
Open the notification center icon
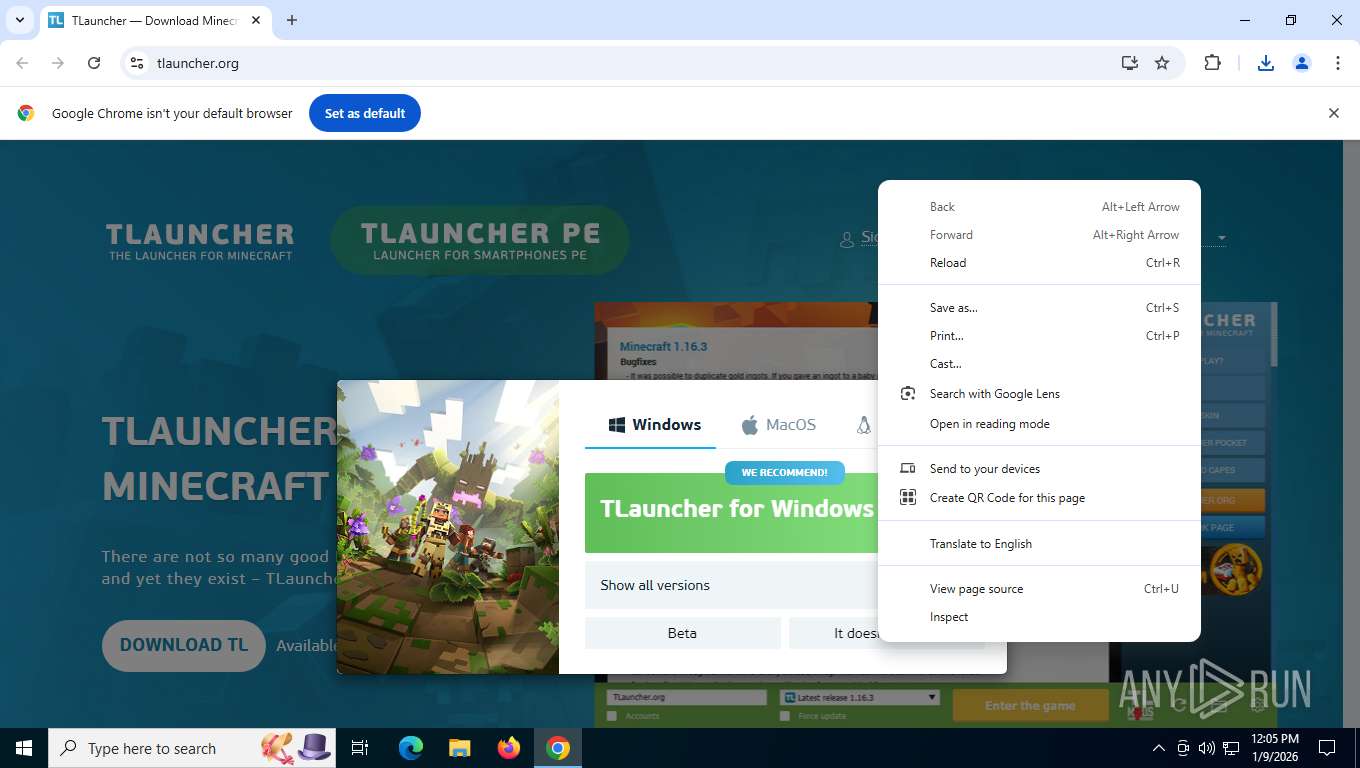point(1327,748)
